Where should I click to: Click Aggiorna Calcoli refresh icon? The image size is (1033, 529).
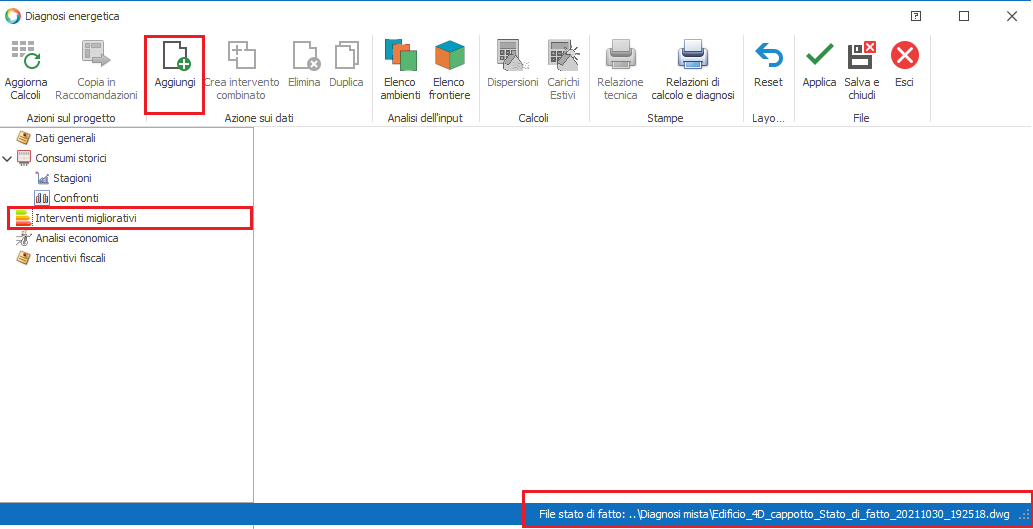click(x=24, y=56)
